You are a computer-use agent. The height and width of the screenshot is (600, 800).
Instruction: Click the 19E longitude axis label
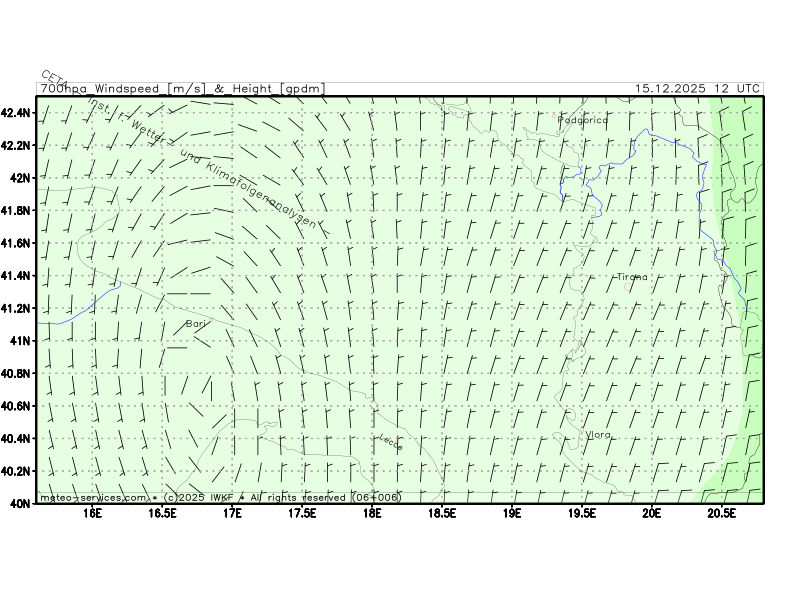point(512,514)
